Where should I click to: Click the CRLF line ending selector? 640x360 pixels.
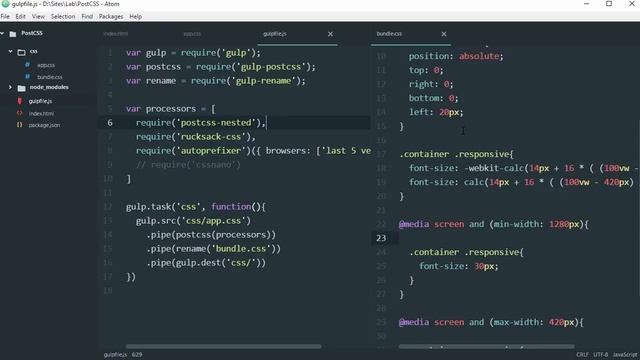coord(582,355)
